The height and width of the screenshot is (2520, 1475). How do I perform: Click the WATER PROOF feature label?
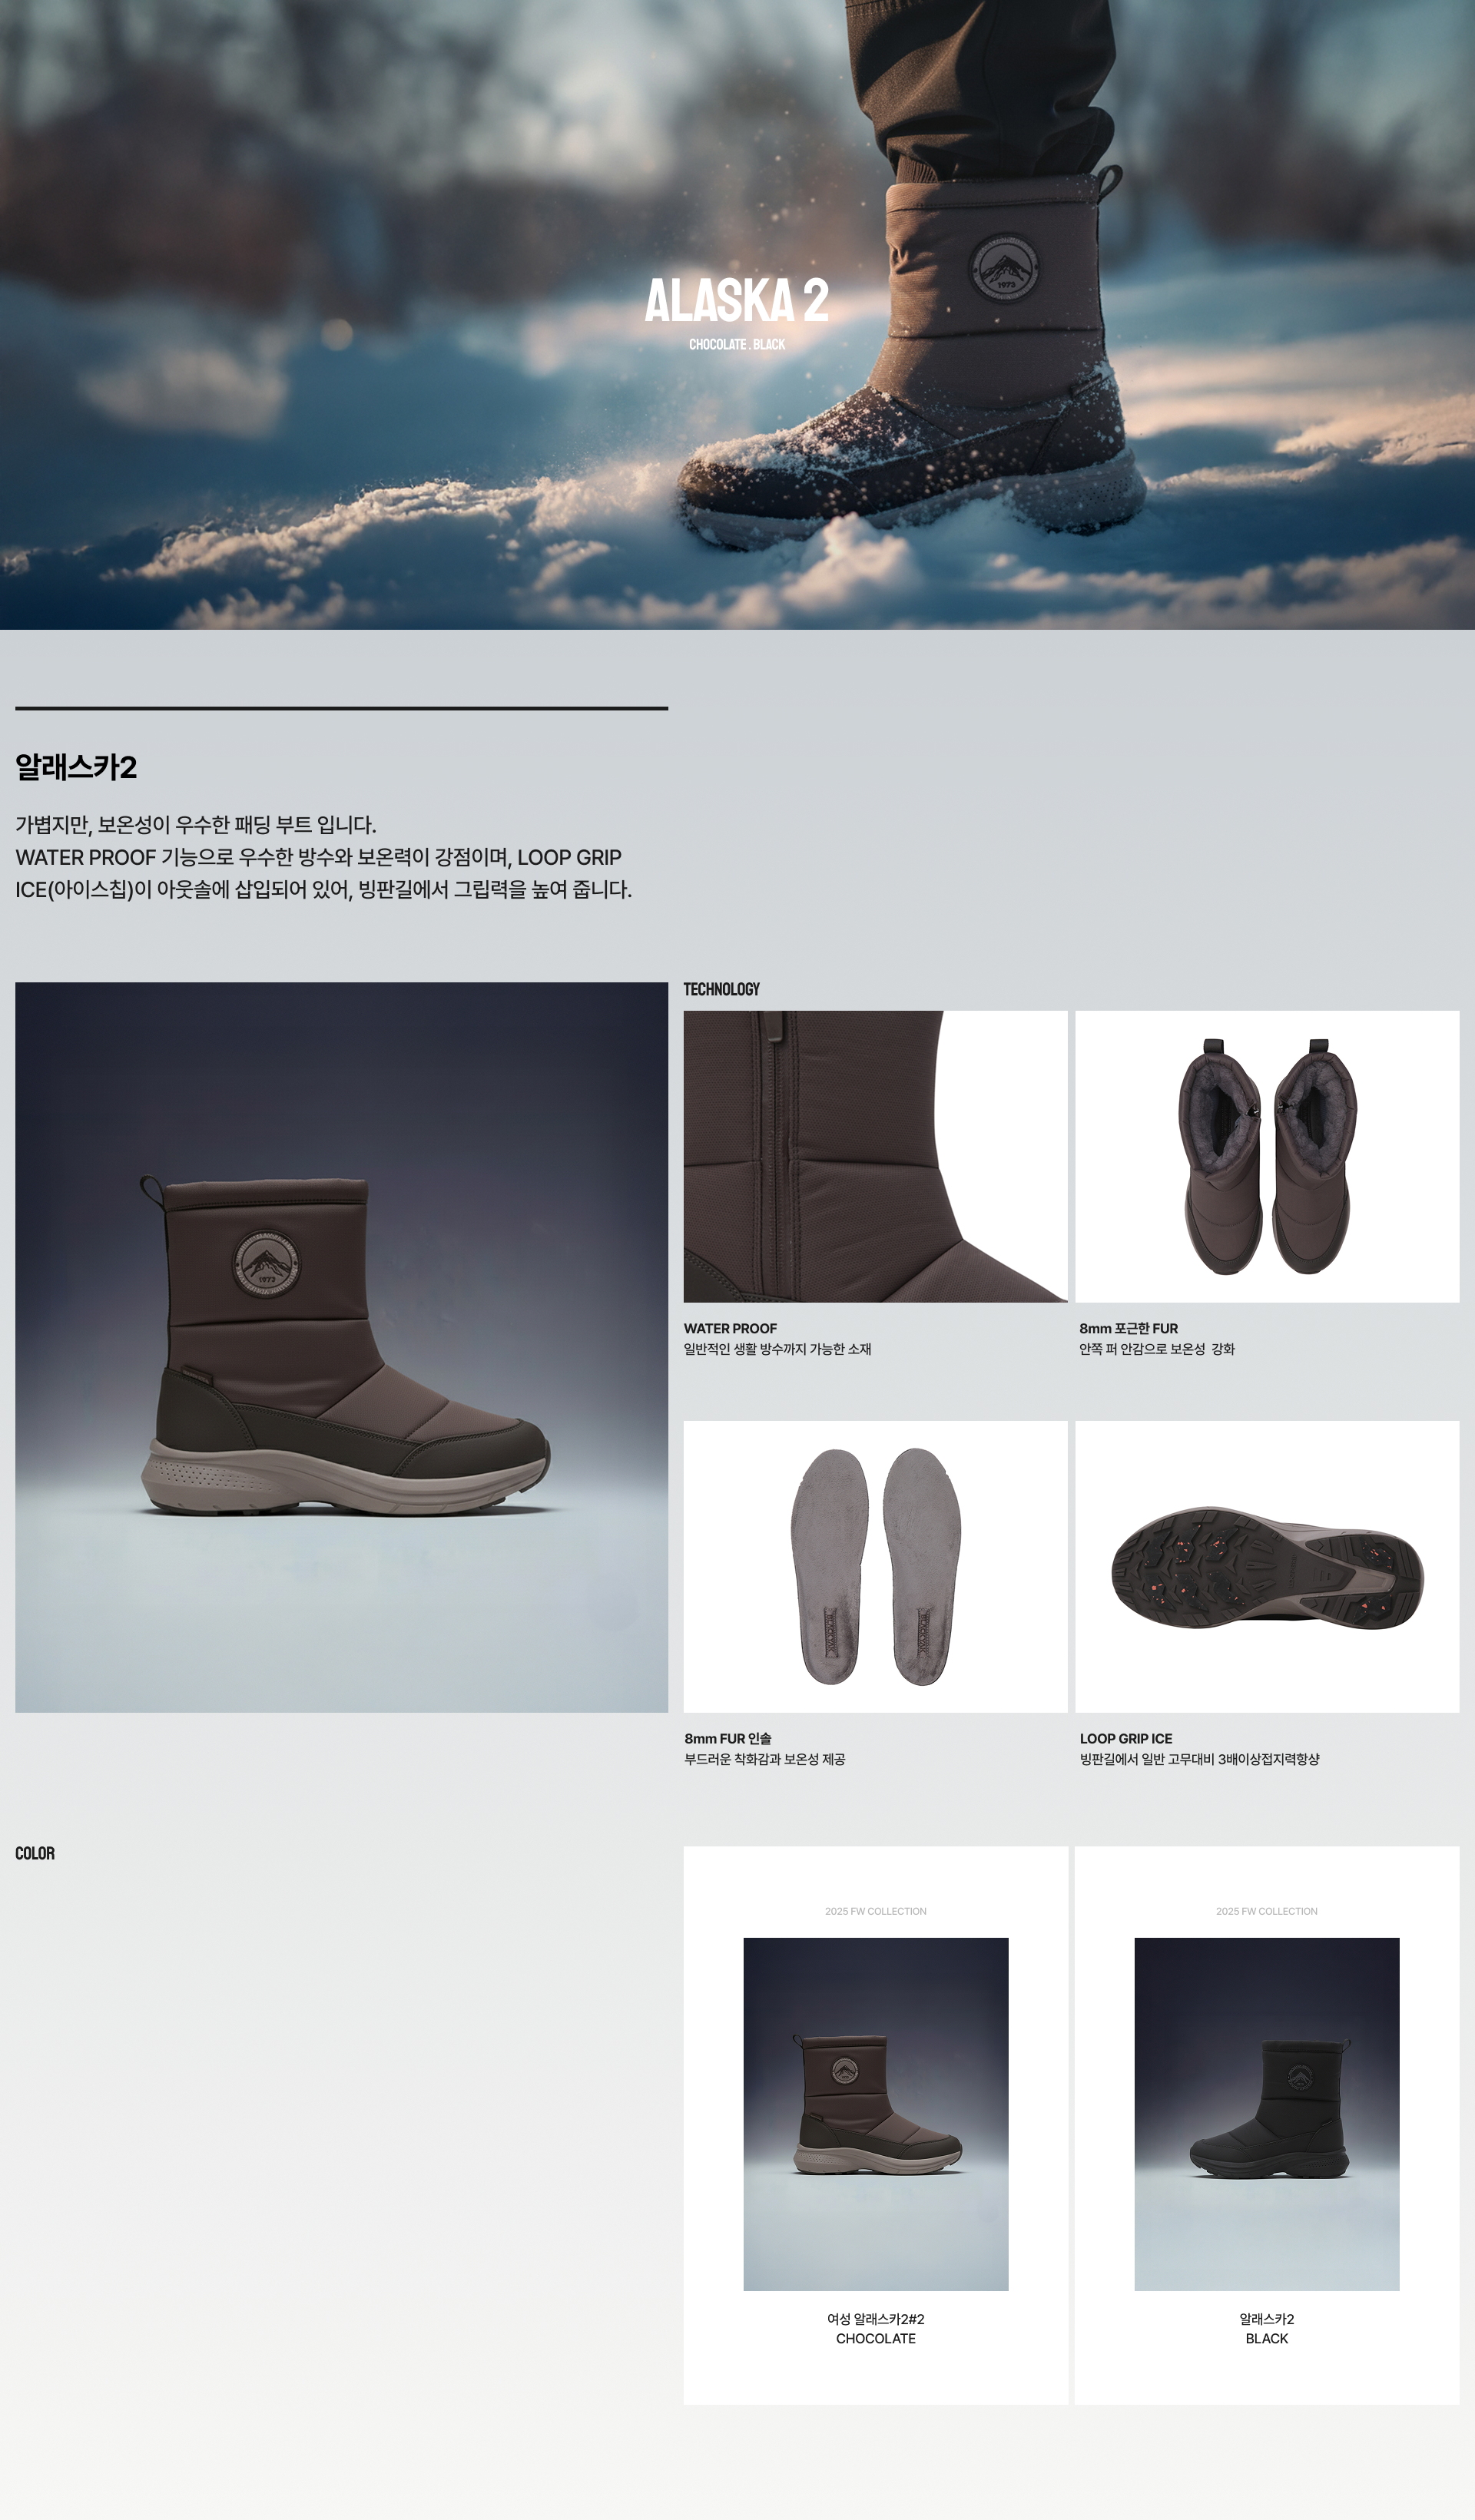coord(730,1328)
